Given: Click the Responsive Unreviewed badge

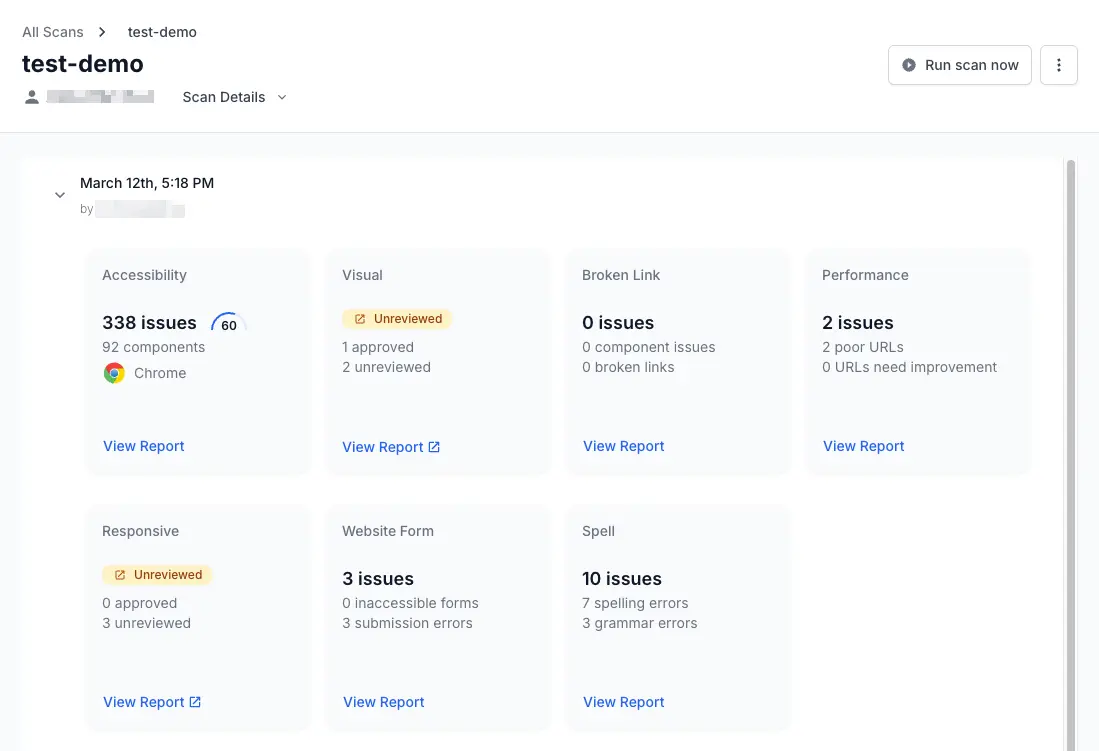Looking at the screenshot, I should (x=157, y=575).
